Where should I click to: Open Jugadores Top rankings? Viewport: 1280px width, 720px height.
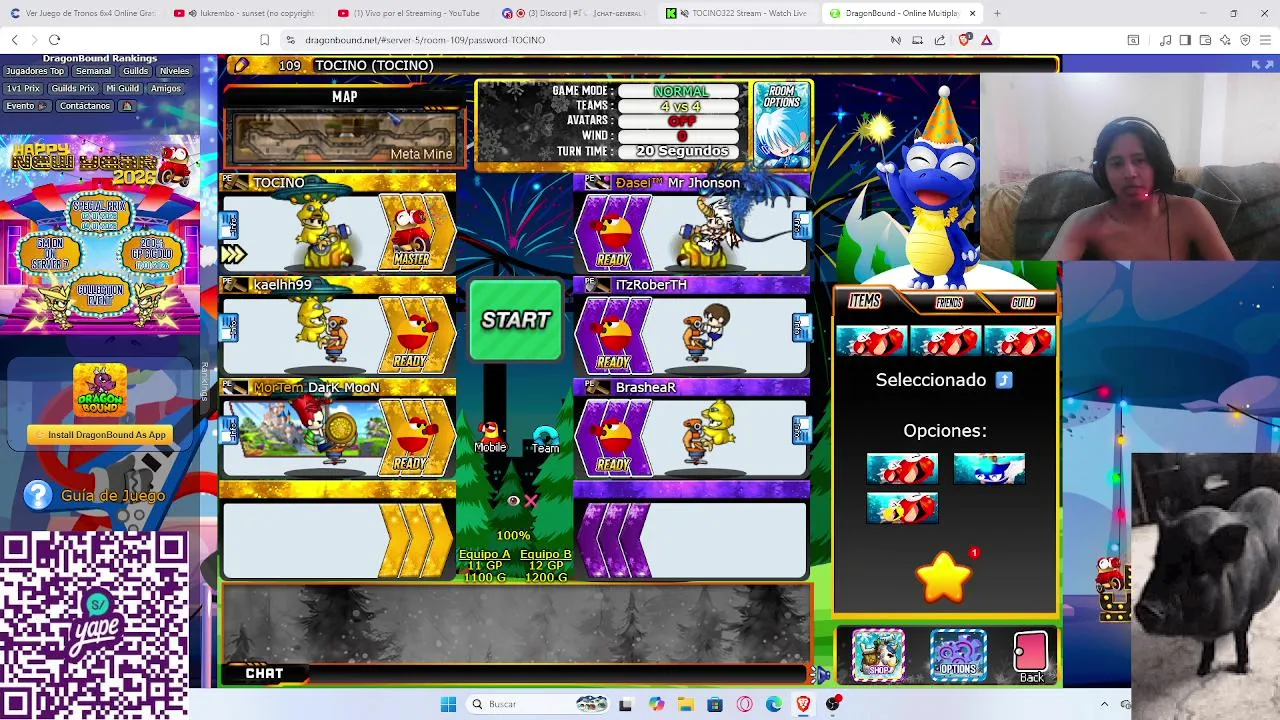point(34,72)
